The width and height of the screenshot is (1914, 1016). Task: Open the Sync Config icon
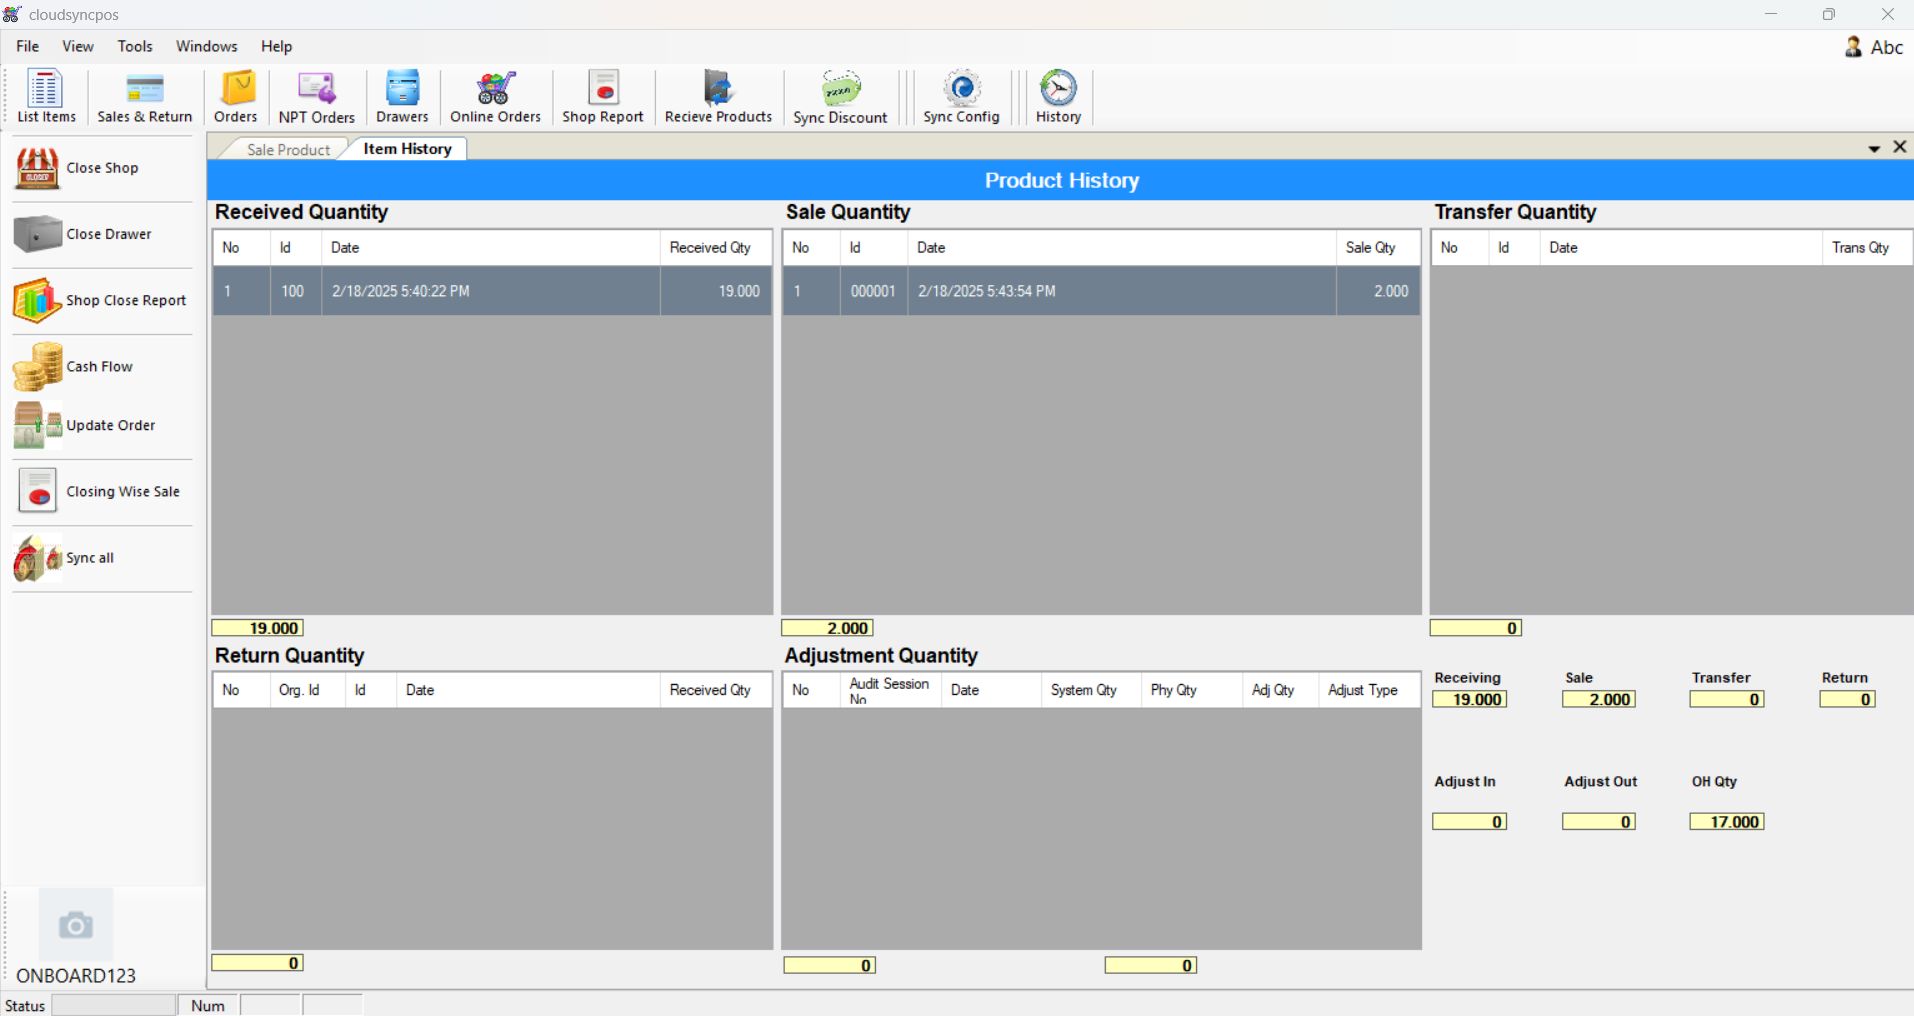(961, 96)
